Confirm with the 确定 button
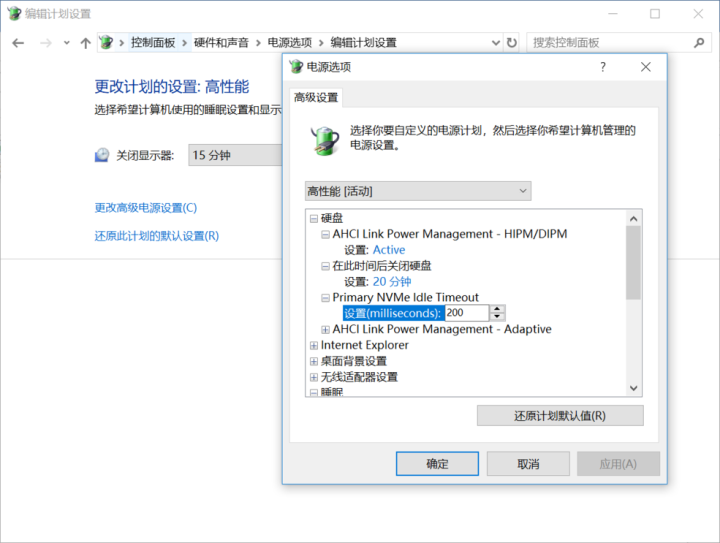Image resolution: width=720 pixels, height=543 pixels. click(437, 464)
